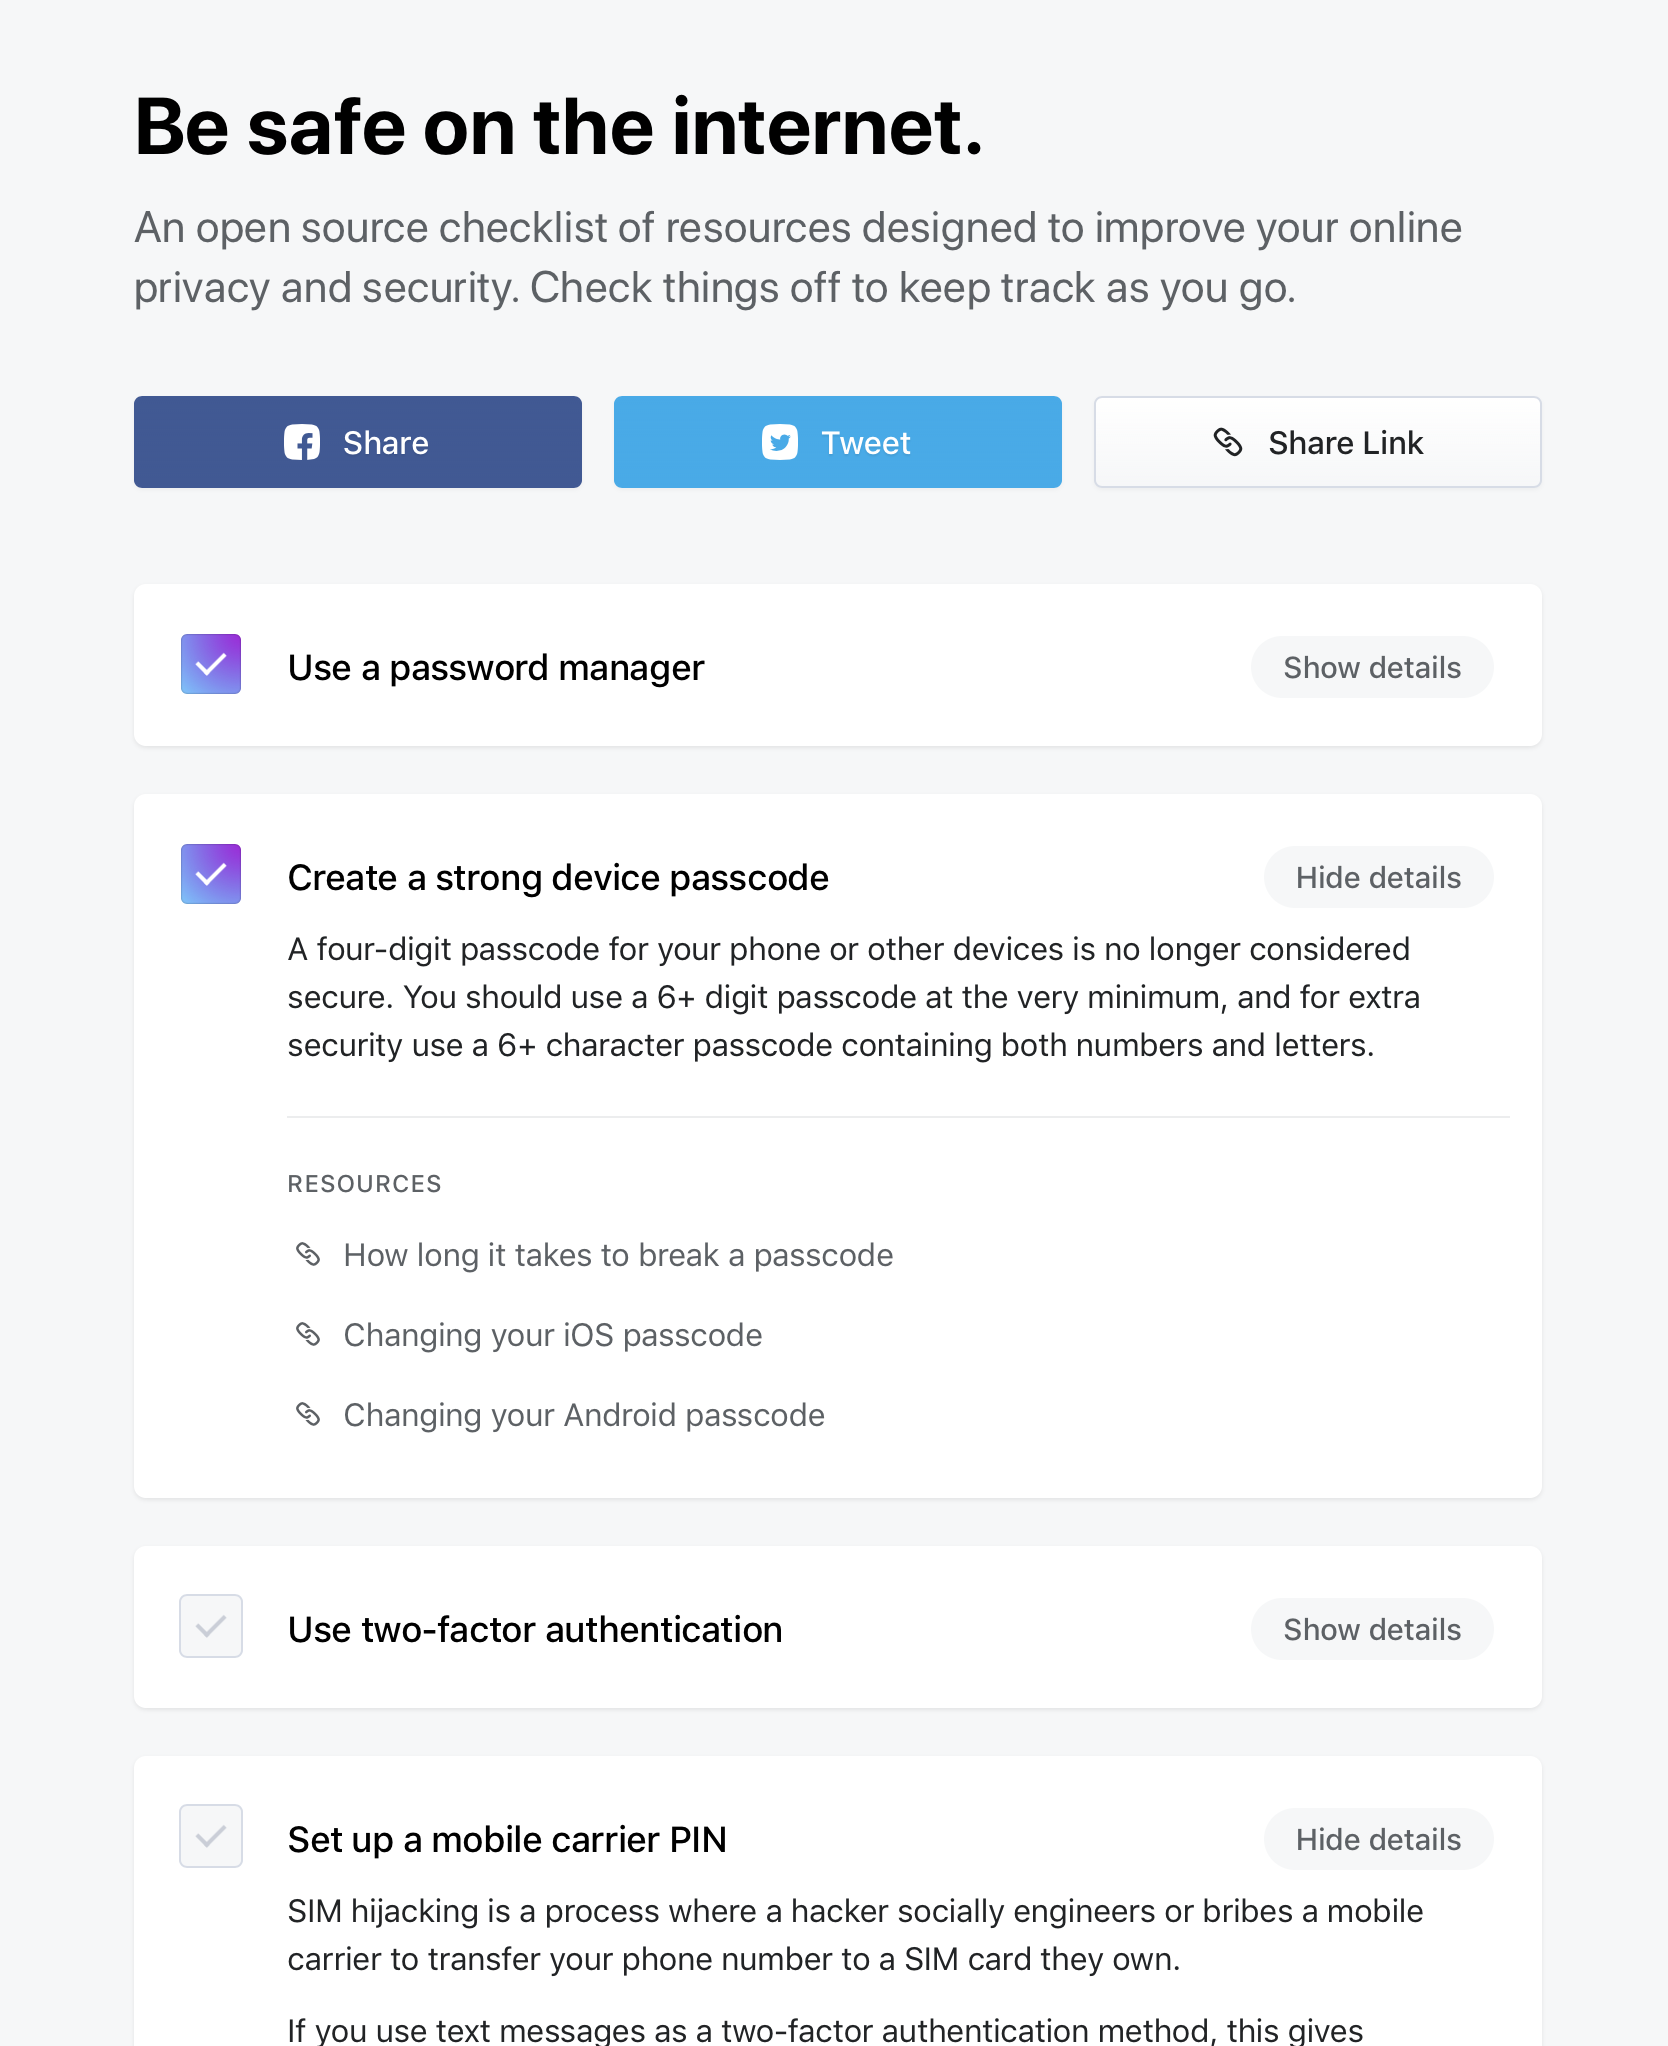
Task: Click the link icon beside the passcode-breaking resource
Action: [308, 1254]
